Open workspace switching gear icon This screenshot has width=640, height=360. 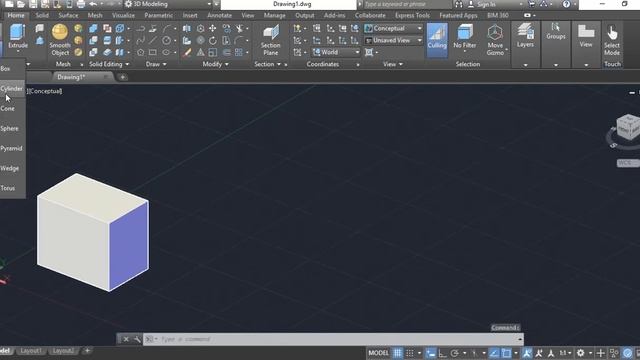coord(580,353)
